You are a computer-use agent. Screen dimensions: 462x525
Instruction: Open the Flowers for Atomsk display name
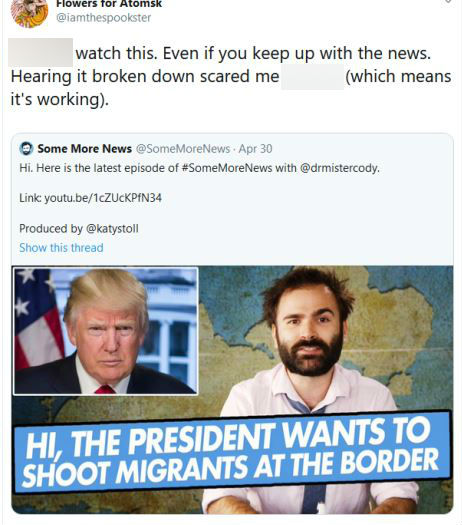point(109,4)
